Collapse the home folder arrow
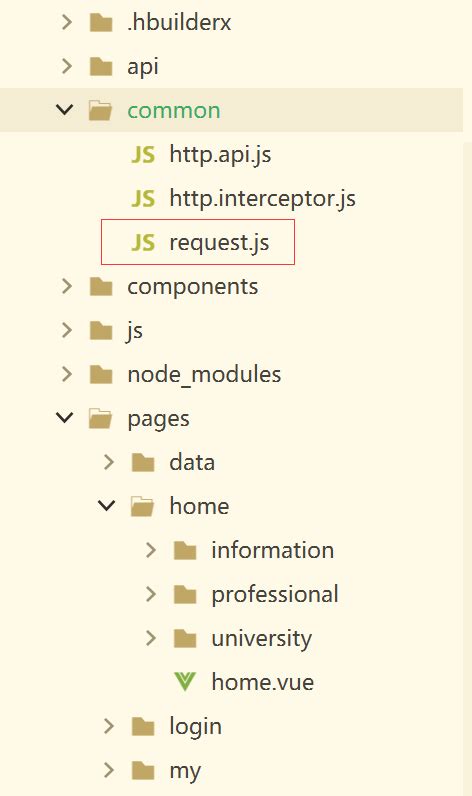 pos(107,506)
